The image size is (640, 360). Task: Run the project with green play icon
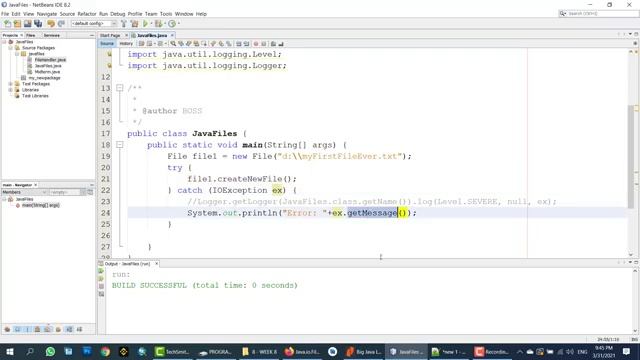pos(145,24)
